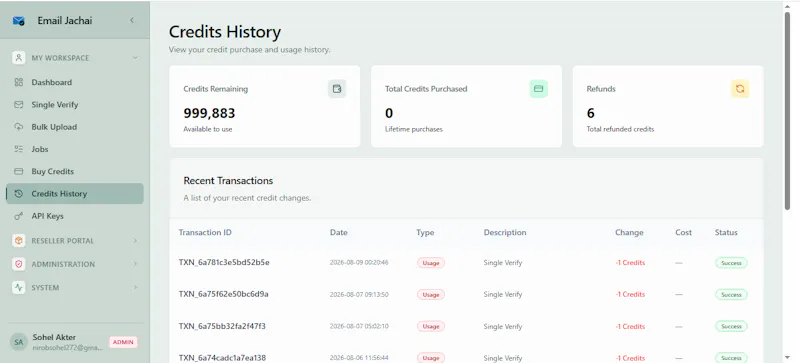Screen dimensions: 800x363
Task: Click the Usage tag for TXN_6a75bb32fa2f47f3
Action: click(x=431, y=326)
